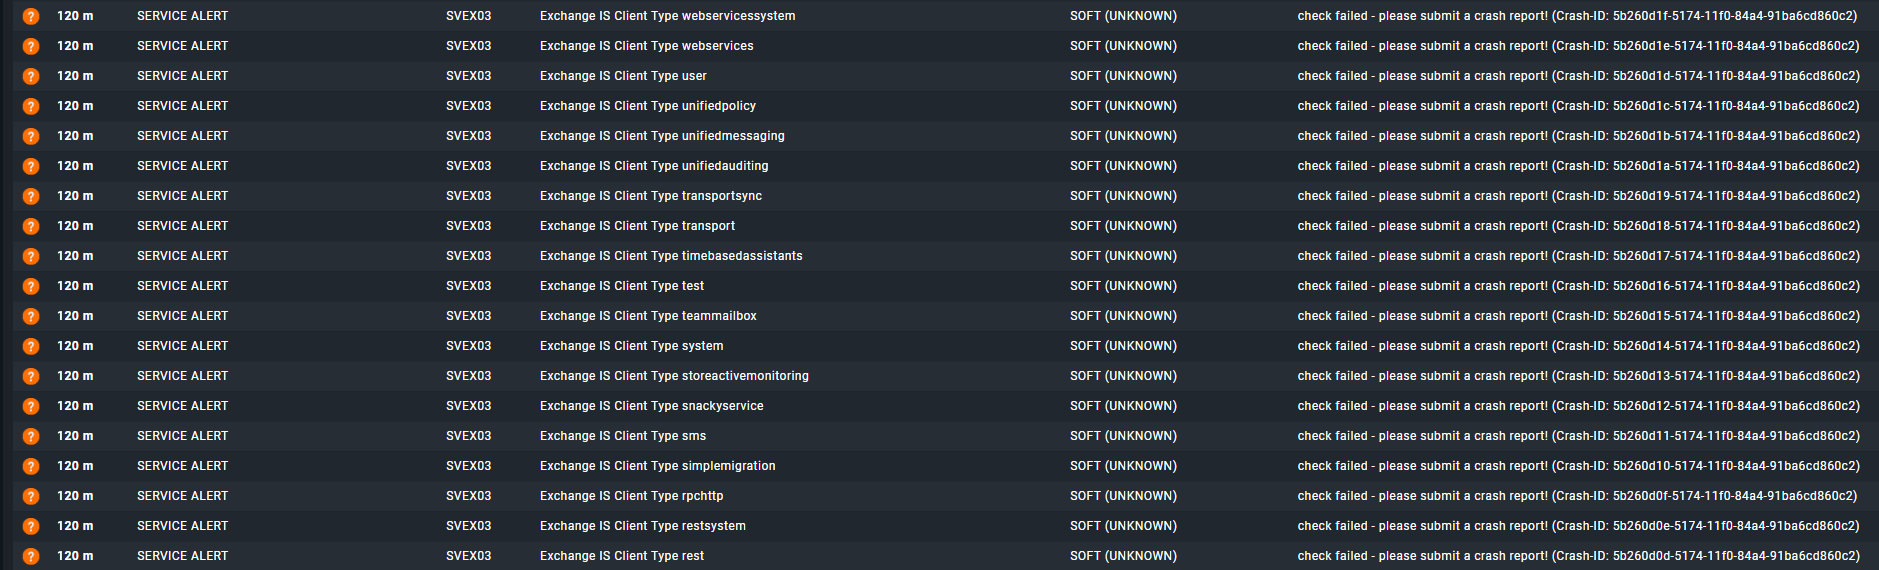Open Exchange IS Client Type unifiedpolicy link

tap(647, 106)
